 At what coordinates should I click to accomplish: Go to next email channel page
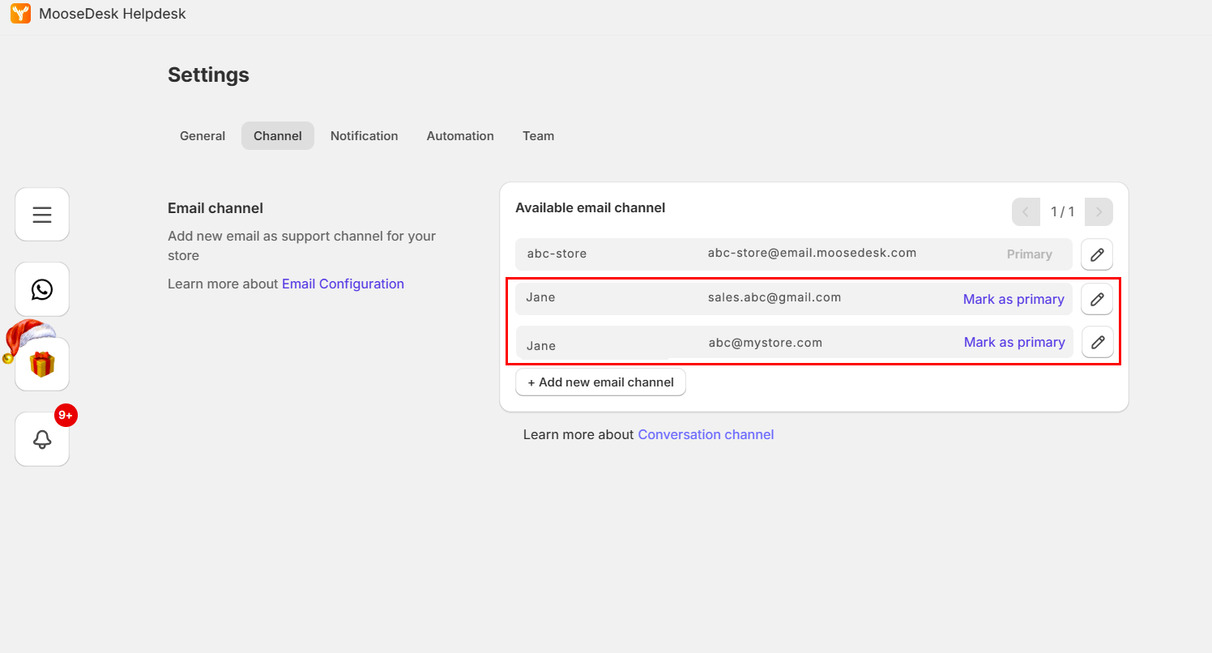coord(1098,211)
